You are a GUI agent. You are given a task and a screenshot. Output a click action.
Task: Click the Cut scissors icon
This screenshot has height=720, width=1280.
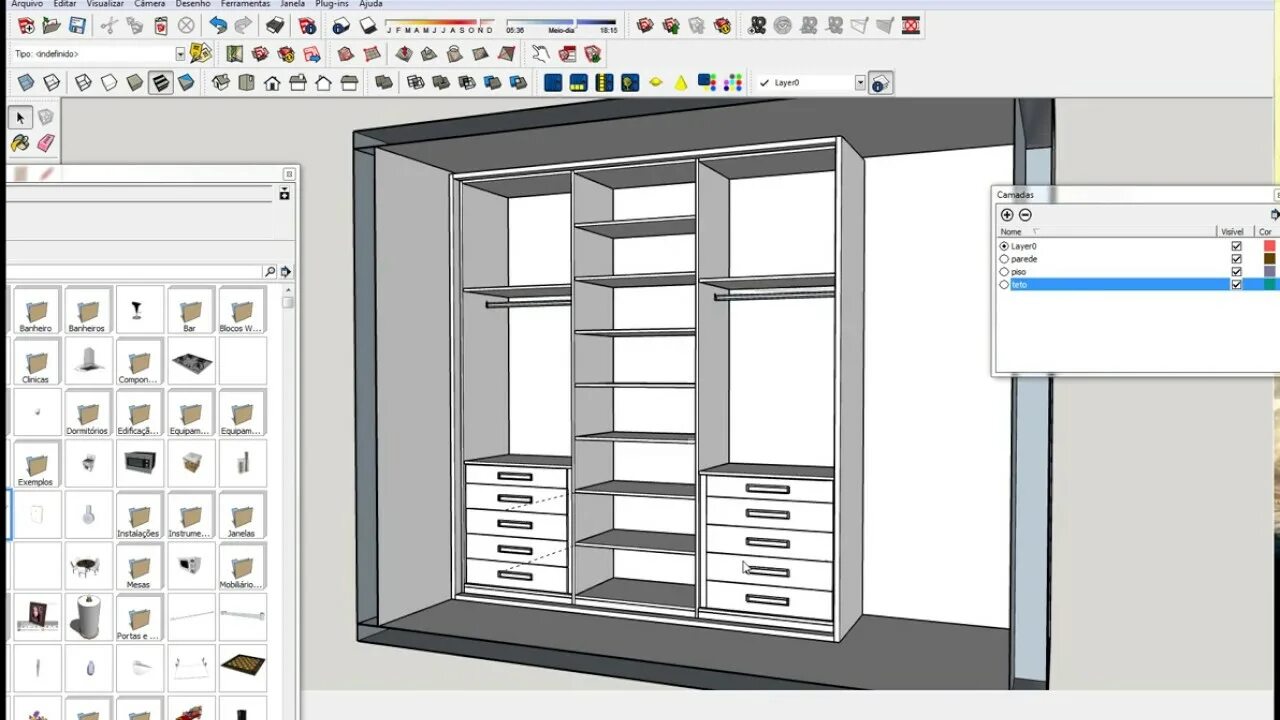109,26
